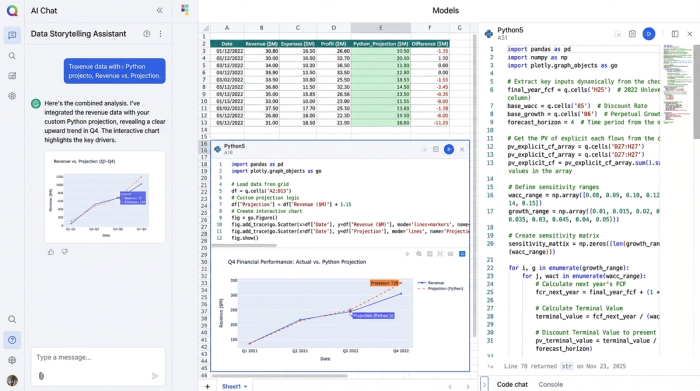Click the Python_Projection ($M) header cell
The height and width of the screenshot is (391, 700).
(x=381, y=44)
